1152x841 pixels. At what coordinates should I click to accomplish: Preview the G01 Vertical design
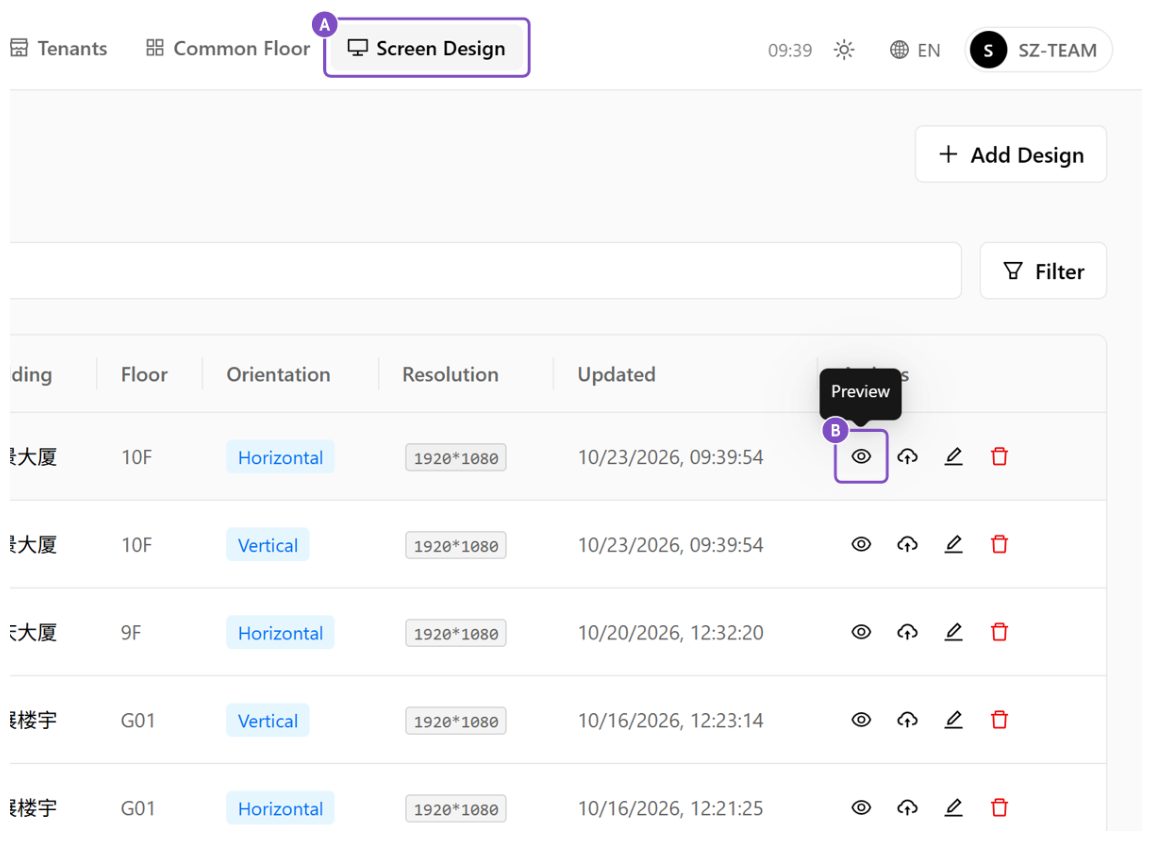pos(861,720)
